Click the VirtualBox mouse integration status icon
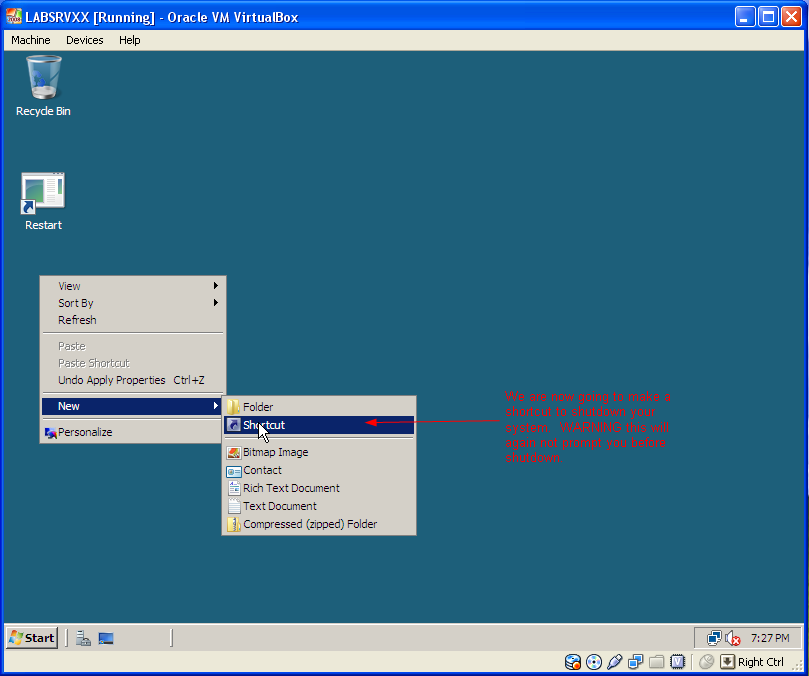809x676 pixels. 706,662
